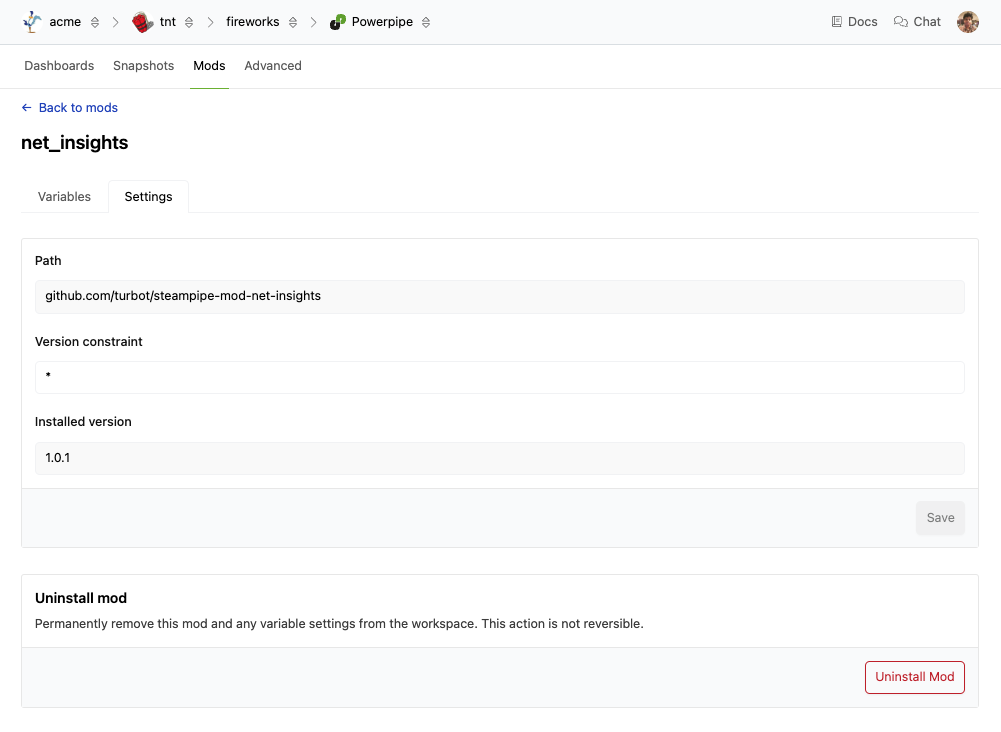Screen dimensions: 1001x732
Task: Click into the Version constraint field
Action: (x=499, y=378)
